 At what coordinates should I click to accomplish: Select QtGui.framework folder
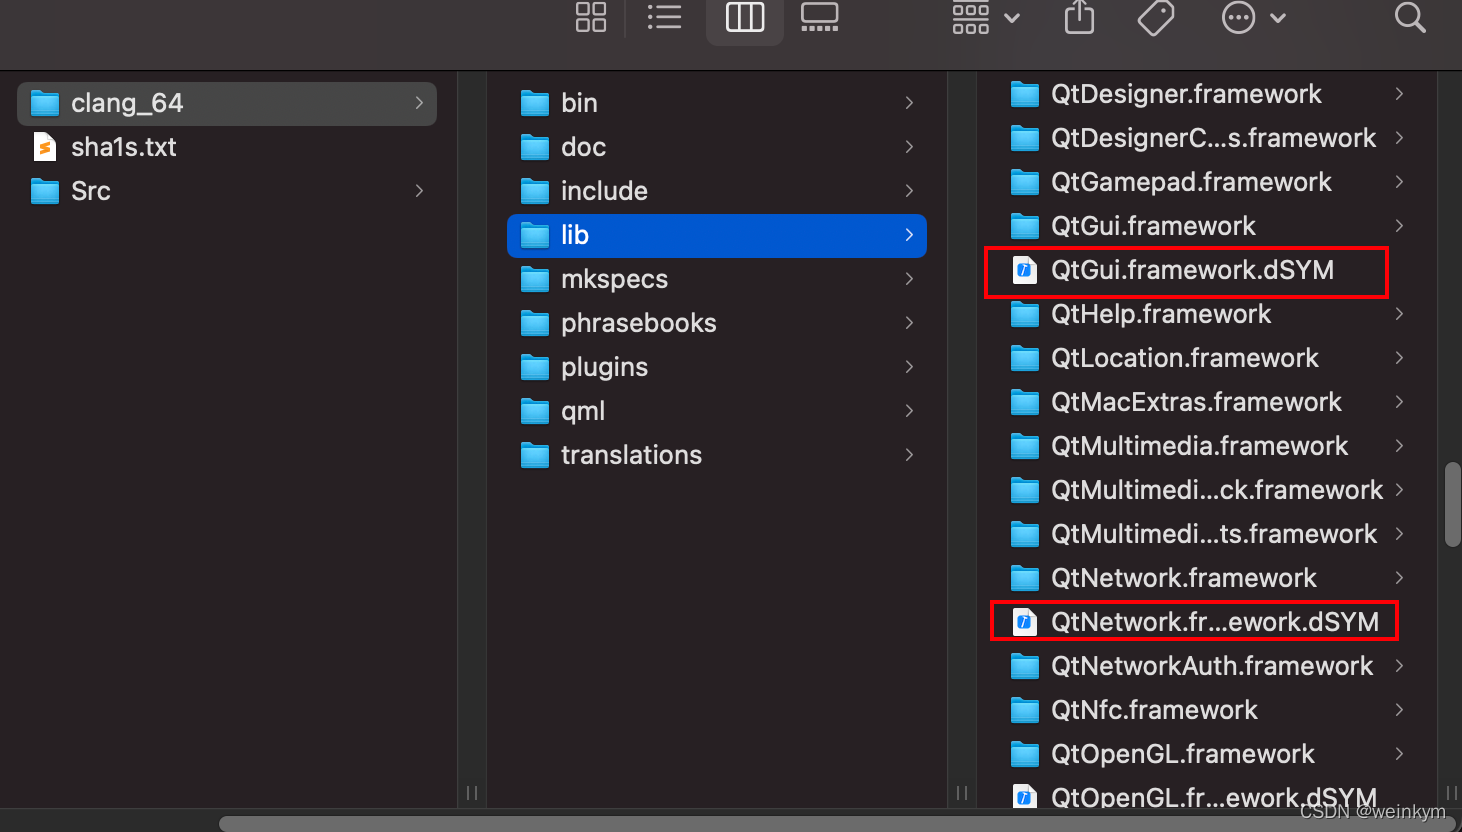[1207, 226]
